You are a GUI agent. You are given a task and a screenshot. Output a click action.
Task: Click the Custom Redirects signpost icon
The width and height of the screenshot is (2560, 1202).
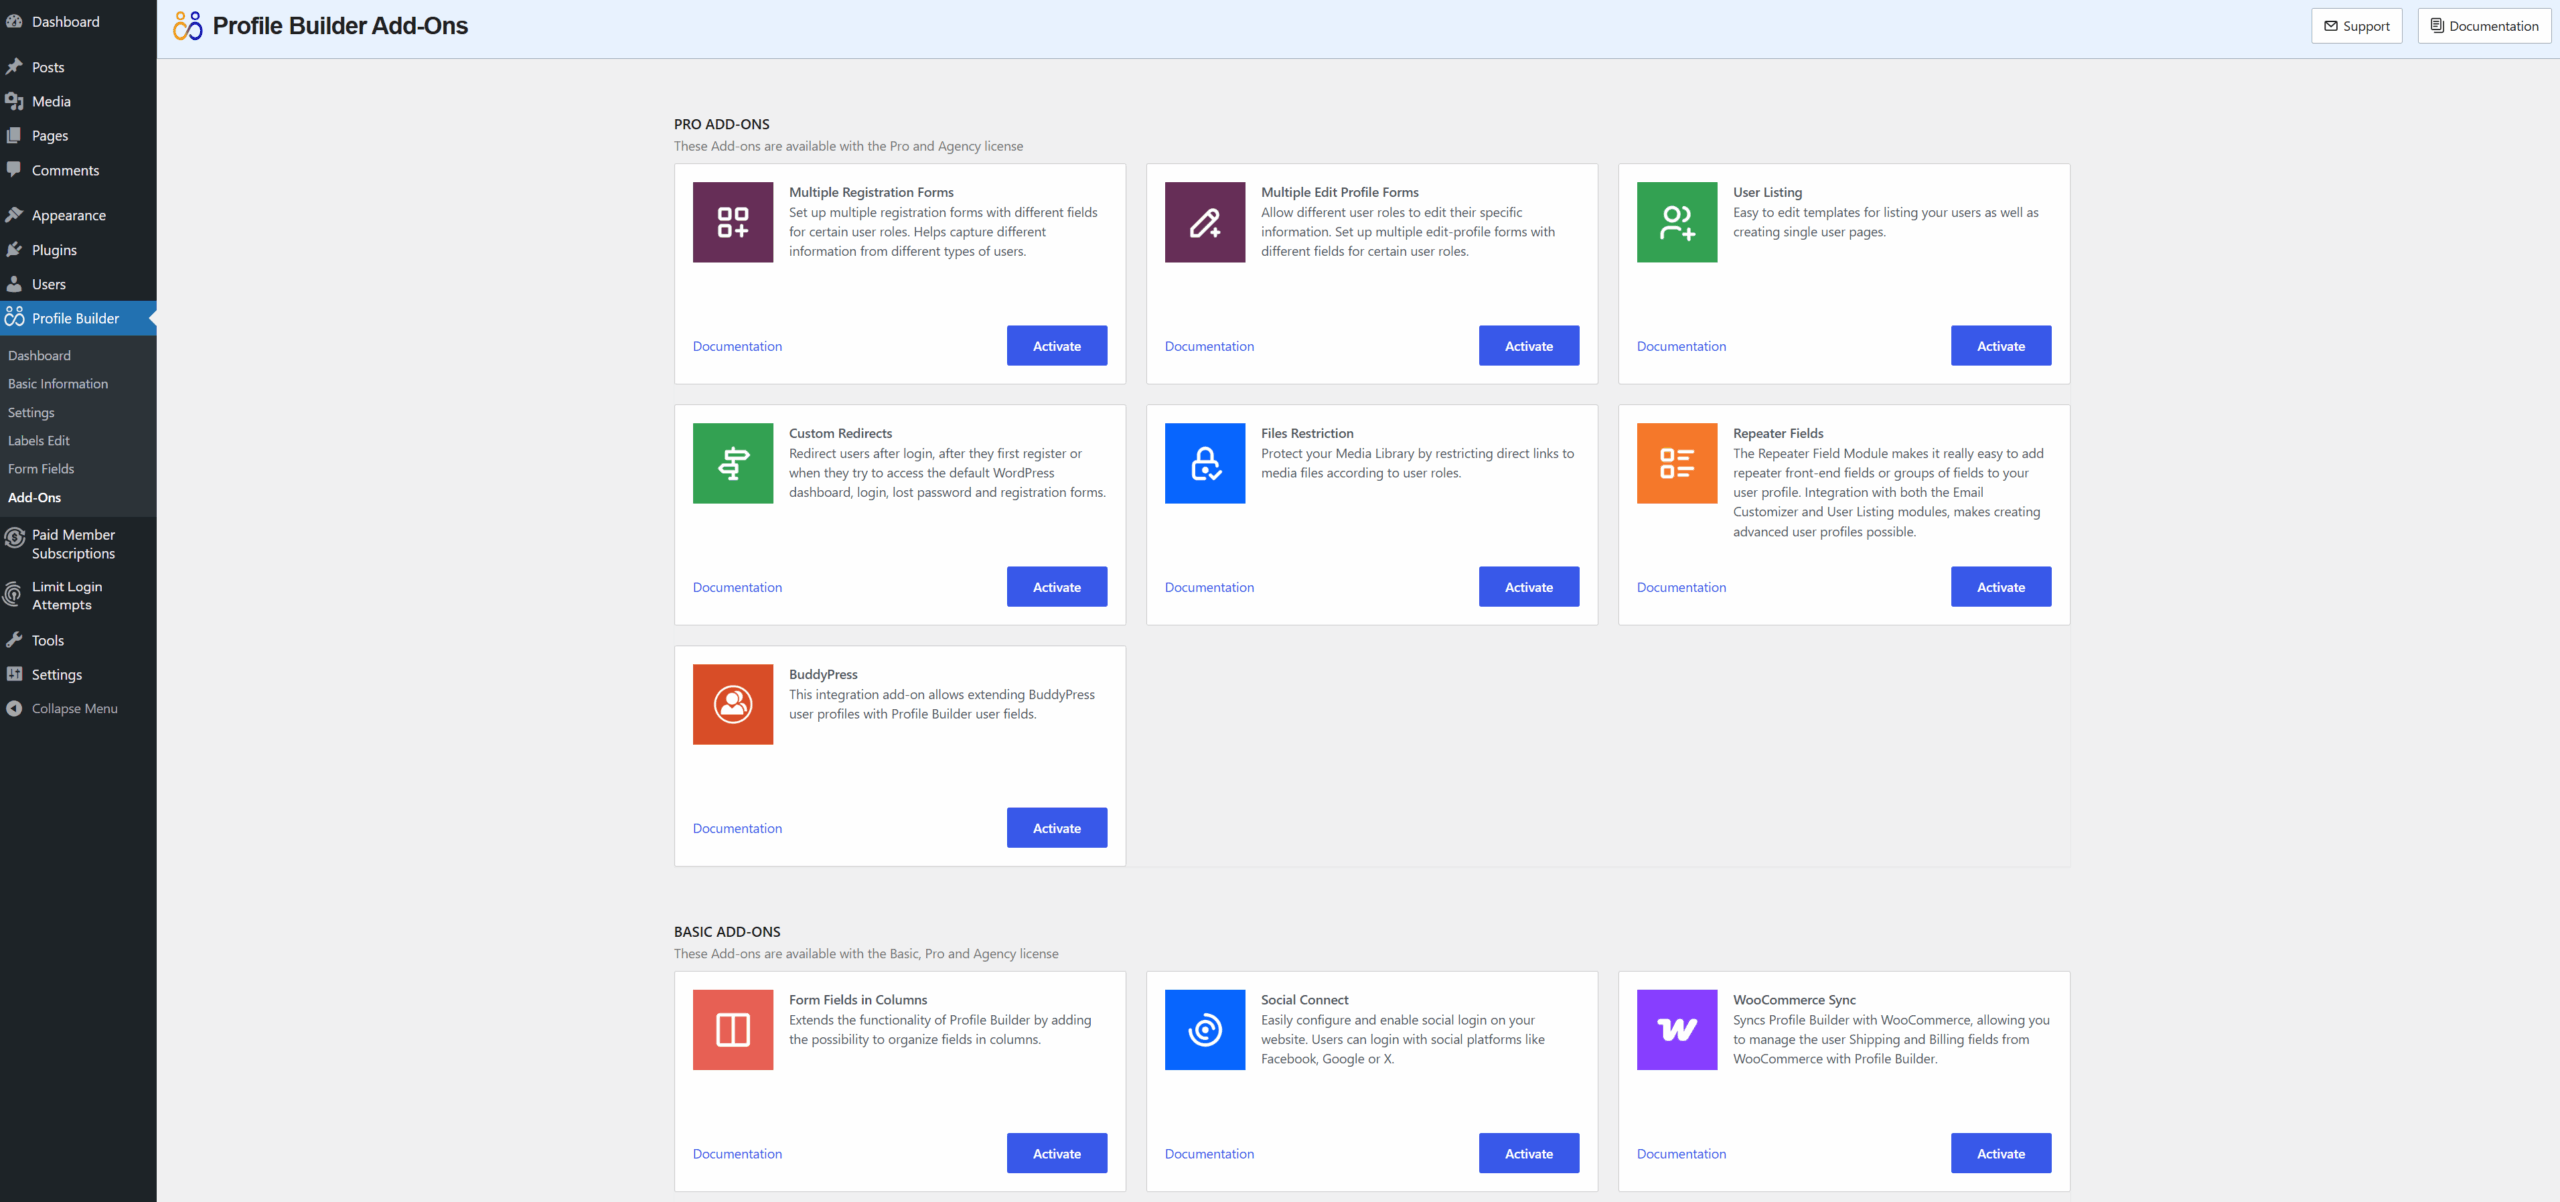732,463
